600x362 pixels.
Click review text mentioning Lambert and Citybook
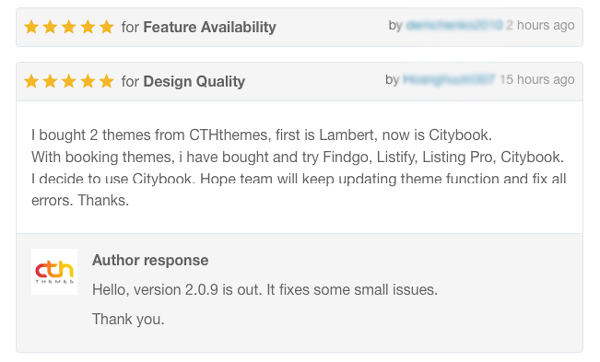(261, 135)
